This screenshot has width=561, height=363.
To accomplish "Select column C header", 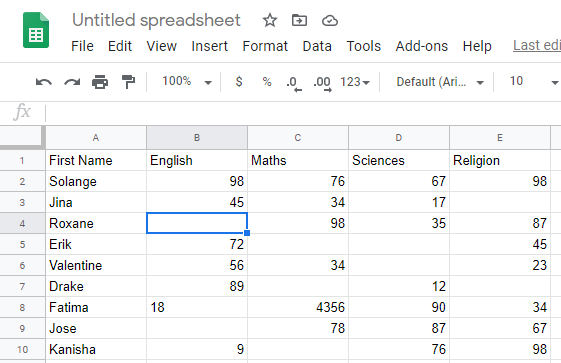I will (x=298, y=138).
